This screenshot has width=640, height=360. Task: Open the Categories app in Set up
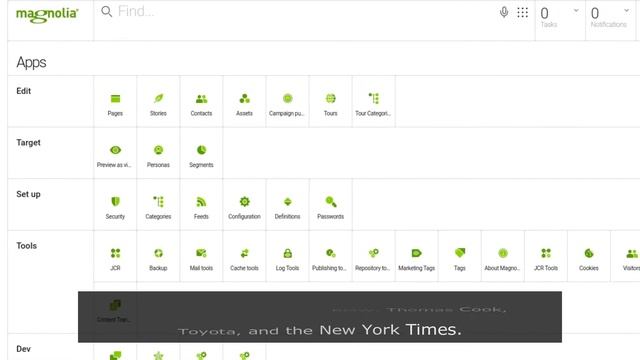[158, 205]
